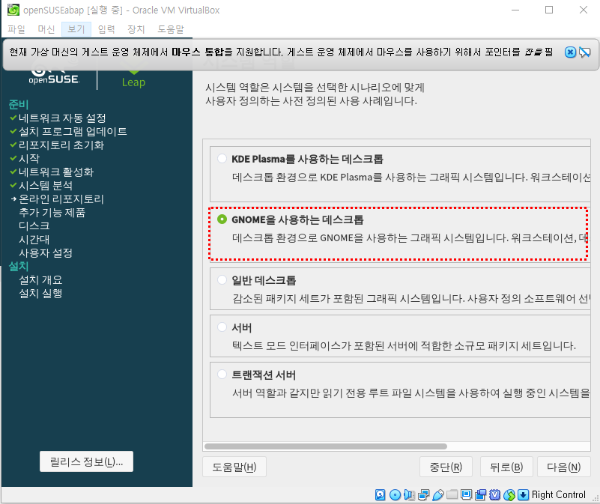
Task: Click 설치 실행 sidebar step
Action: (x=41, y=293)
